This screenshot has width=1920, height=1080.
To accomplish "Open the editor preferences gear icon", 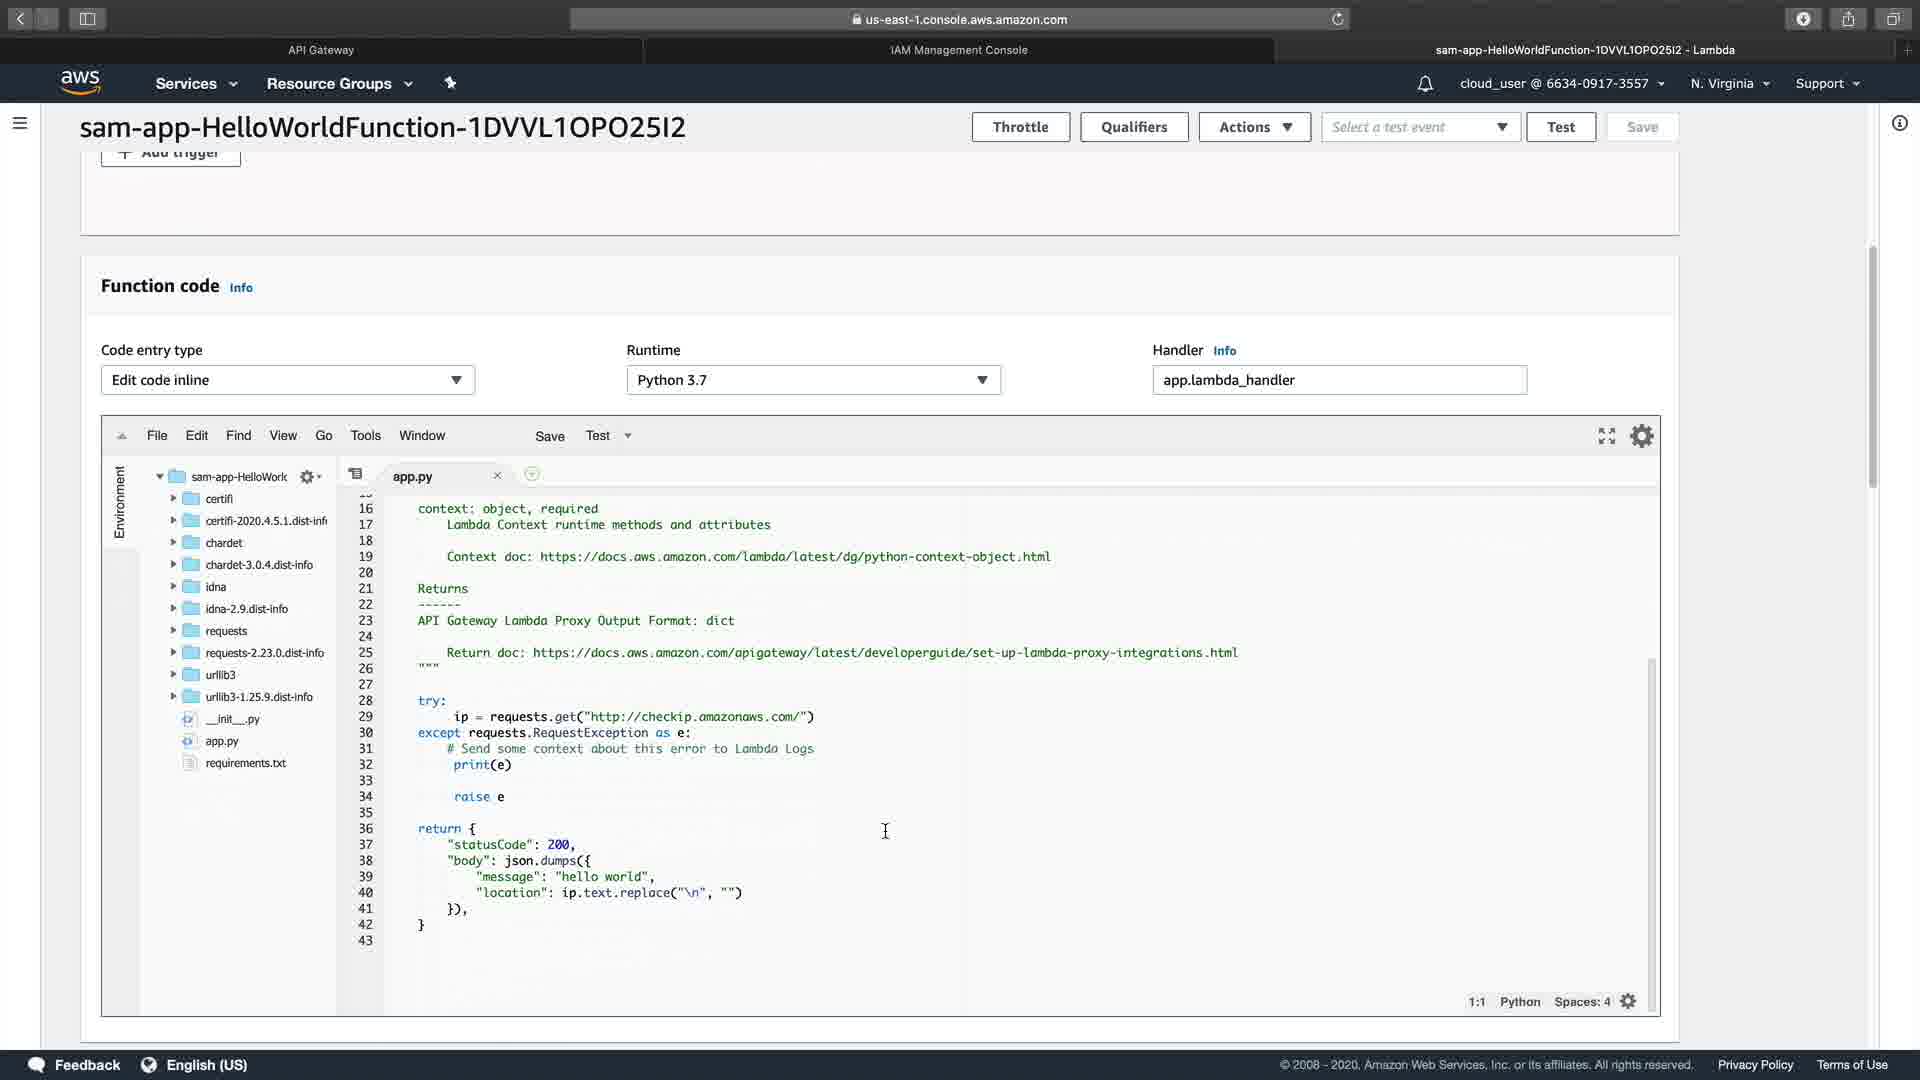I will pos(1641,436).
